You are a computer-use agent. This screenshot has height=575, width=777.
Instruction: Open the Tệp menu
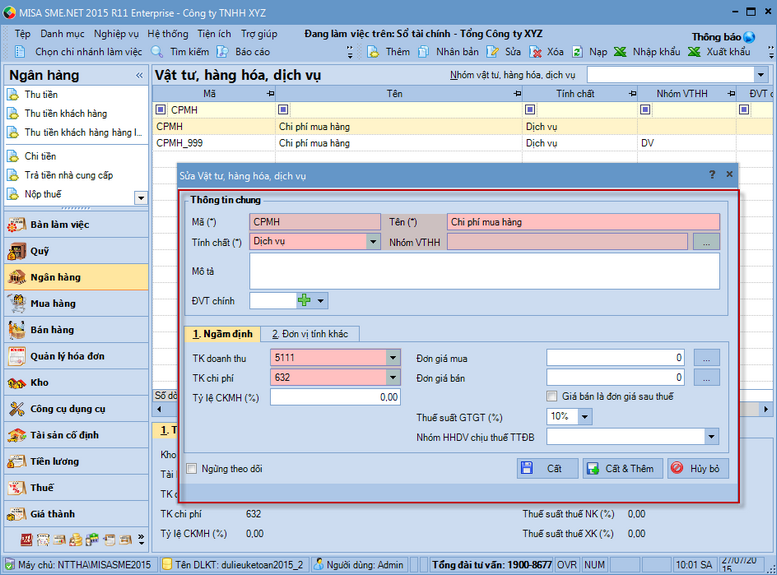22,34
